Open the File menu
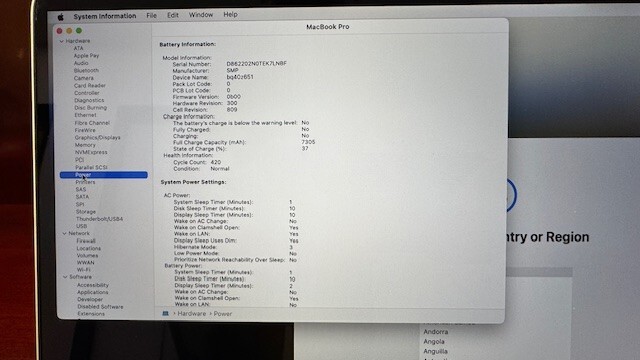640x360 pixels. tap(151, 16)
